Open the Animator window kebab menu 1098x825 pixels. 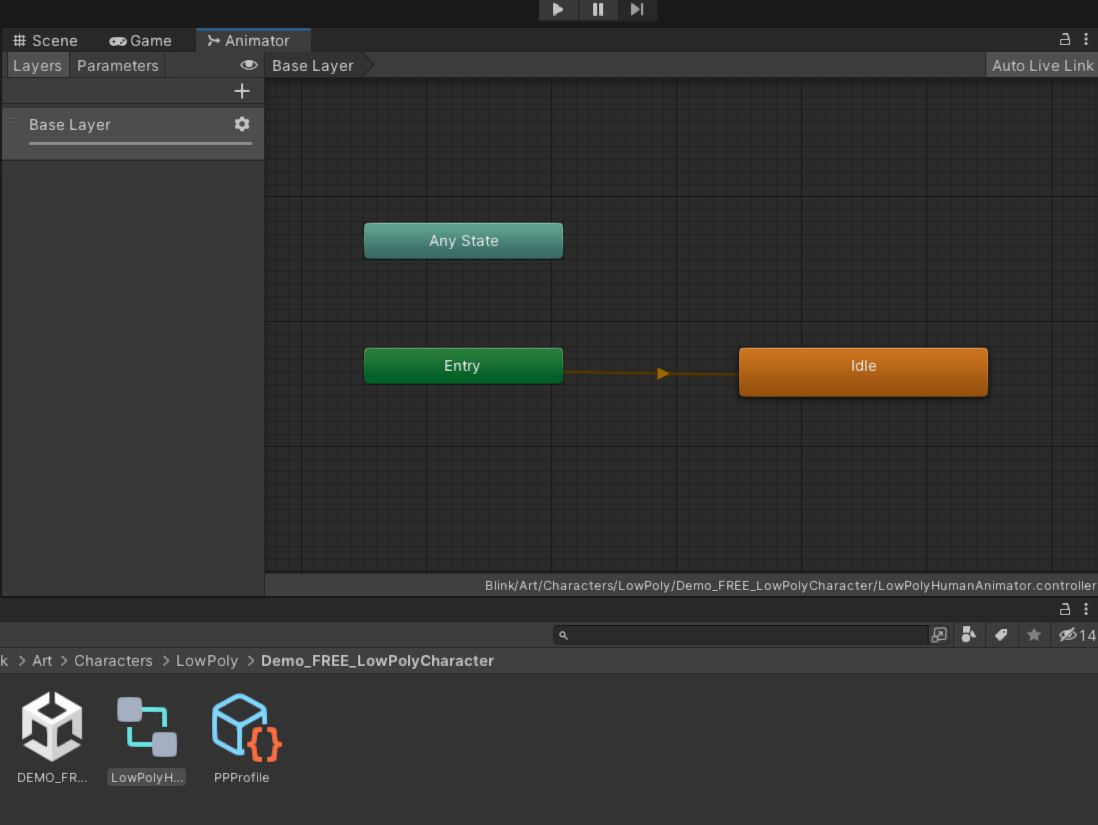(1086, 38)
